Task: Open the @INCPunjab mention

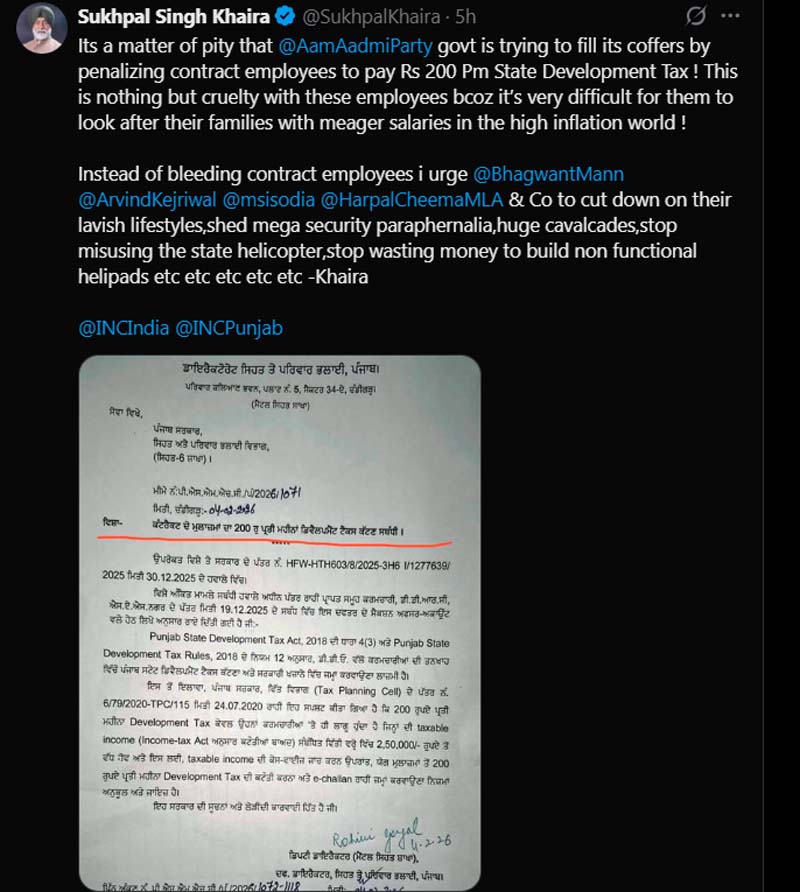Action: pyautogui.click(x=229, y=328)
